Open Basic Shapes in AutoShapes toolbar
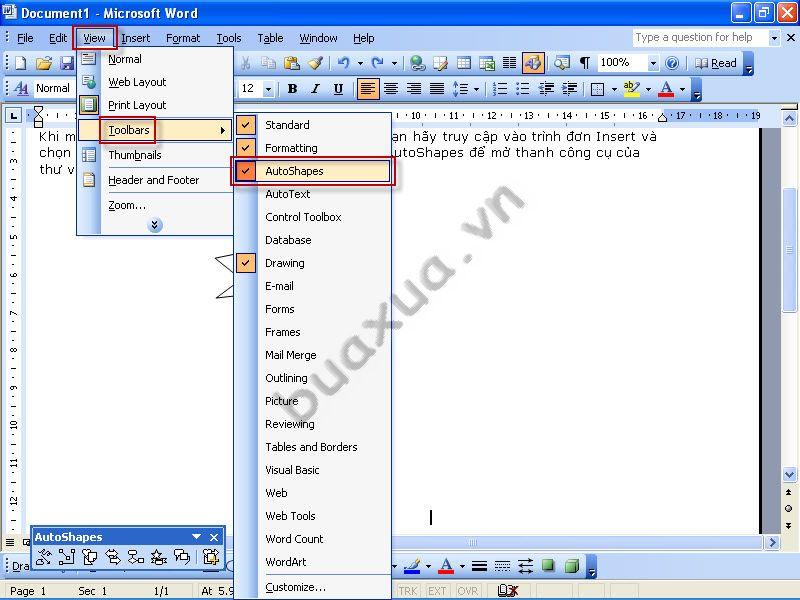The height and width of the screenshot is (600, 800). click(90, 557)
